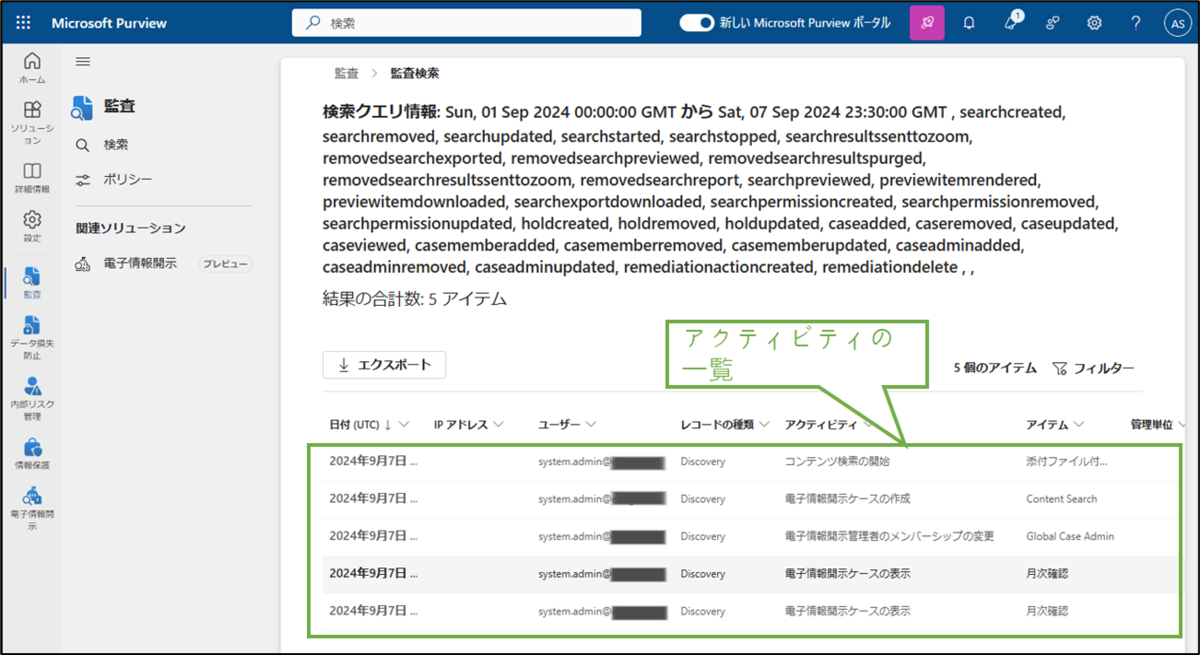Open 電子情報開示 under 関連ソリューション

[140, 264]
